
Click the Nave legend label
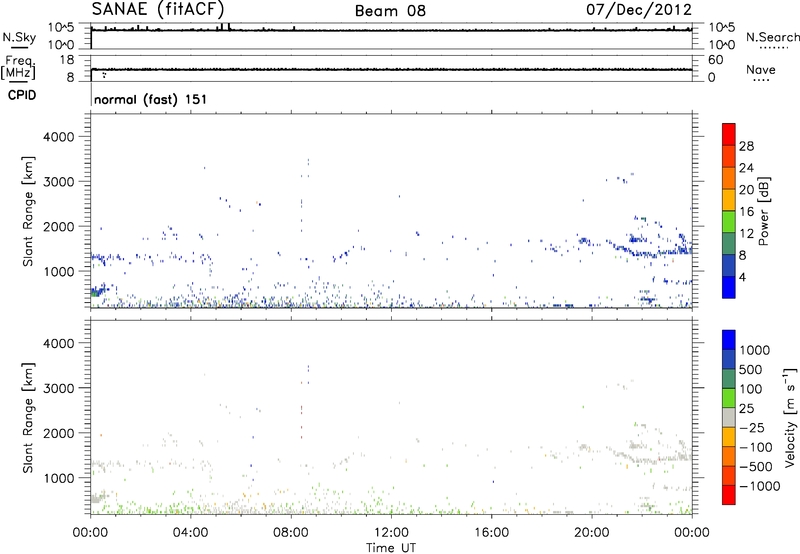pyautogui.click(x=761, y=69)
